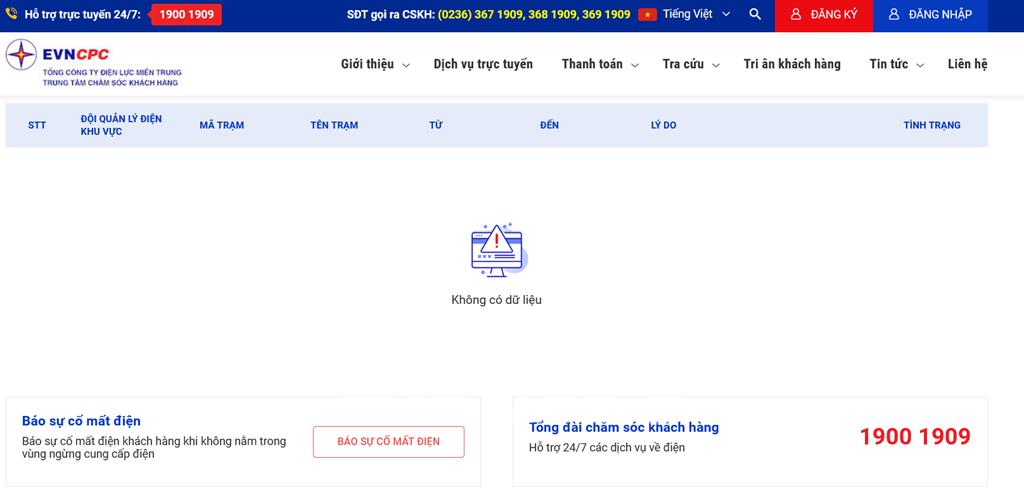
Task: Expand the Tin tức menu
Action: point(896,64)
